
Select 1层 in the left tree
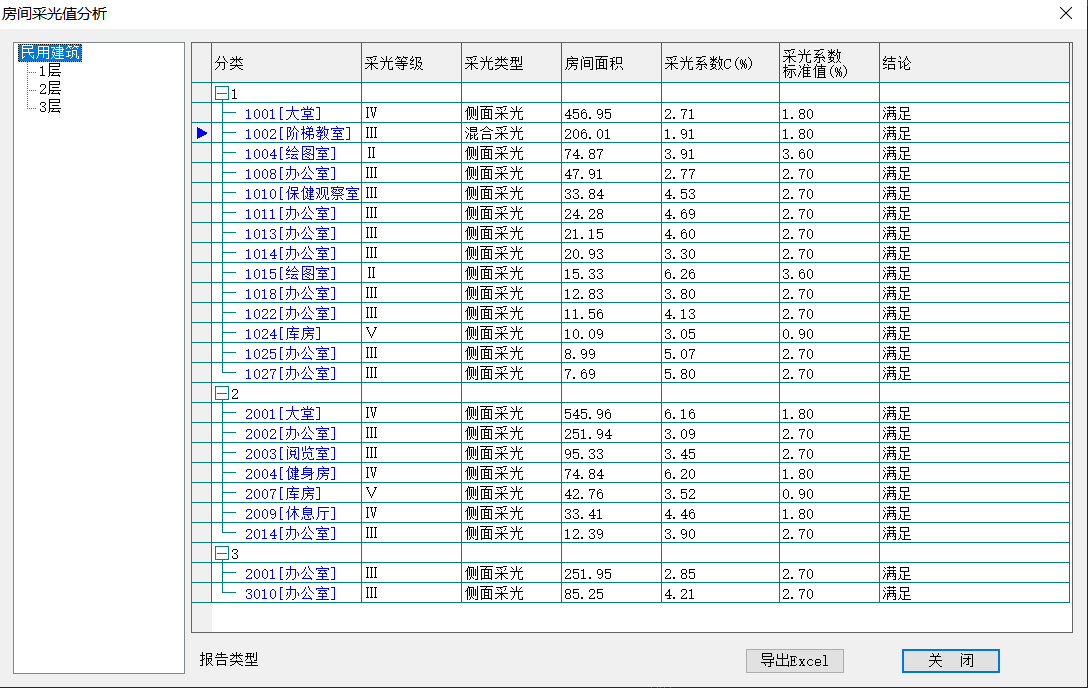coord(49,71)
